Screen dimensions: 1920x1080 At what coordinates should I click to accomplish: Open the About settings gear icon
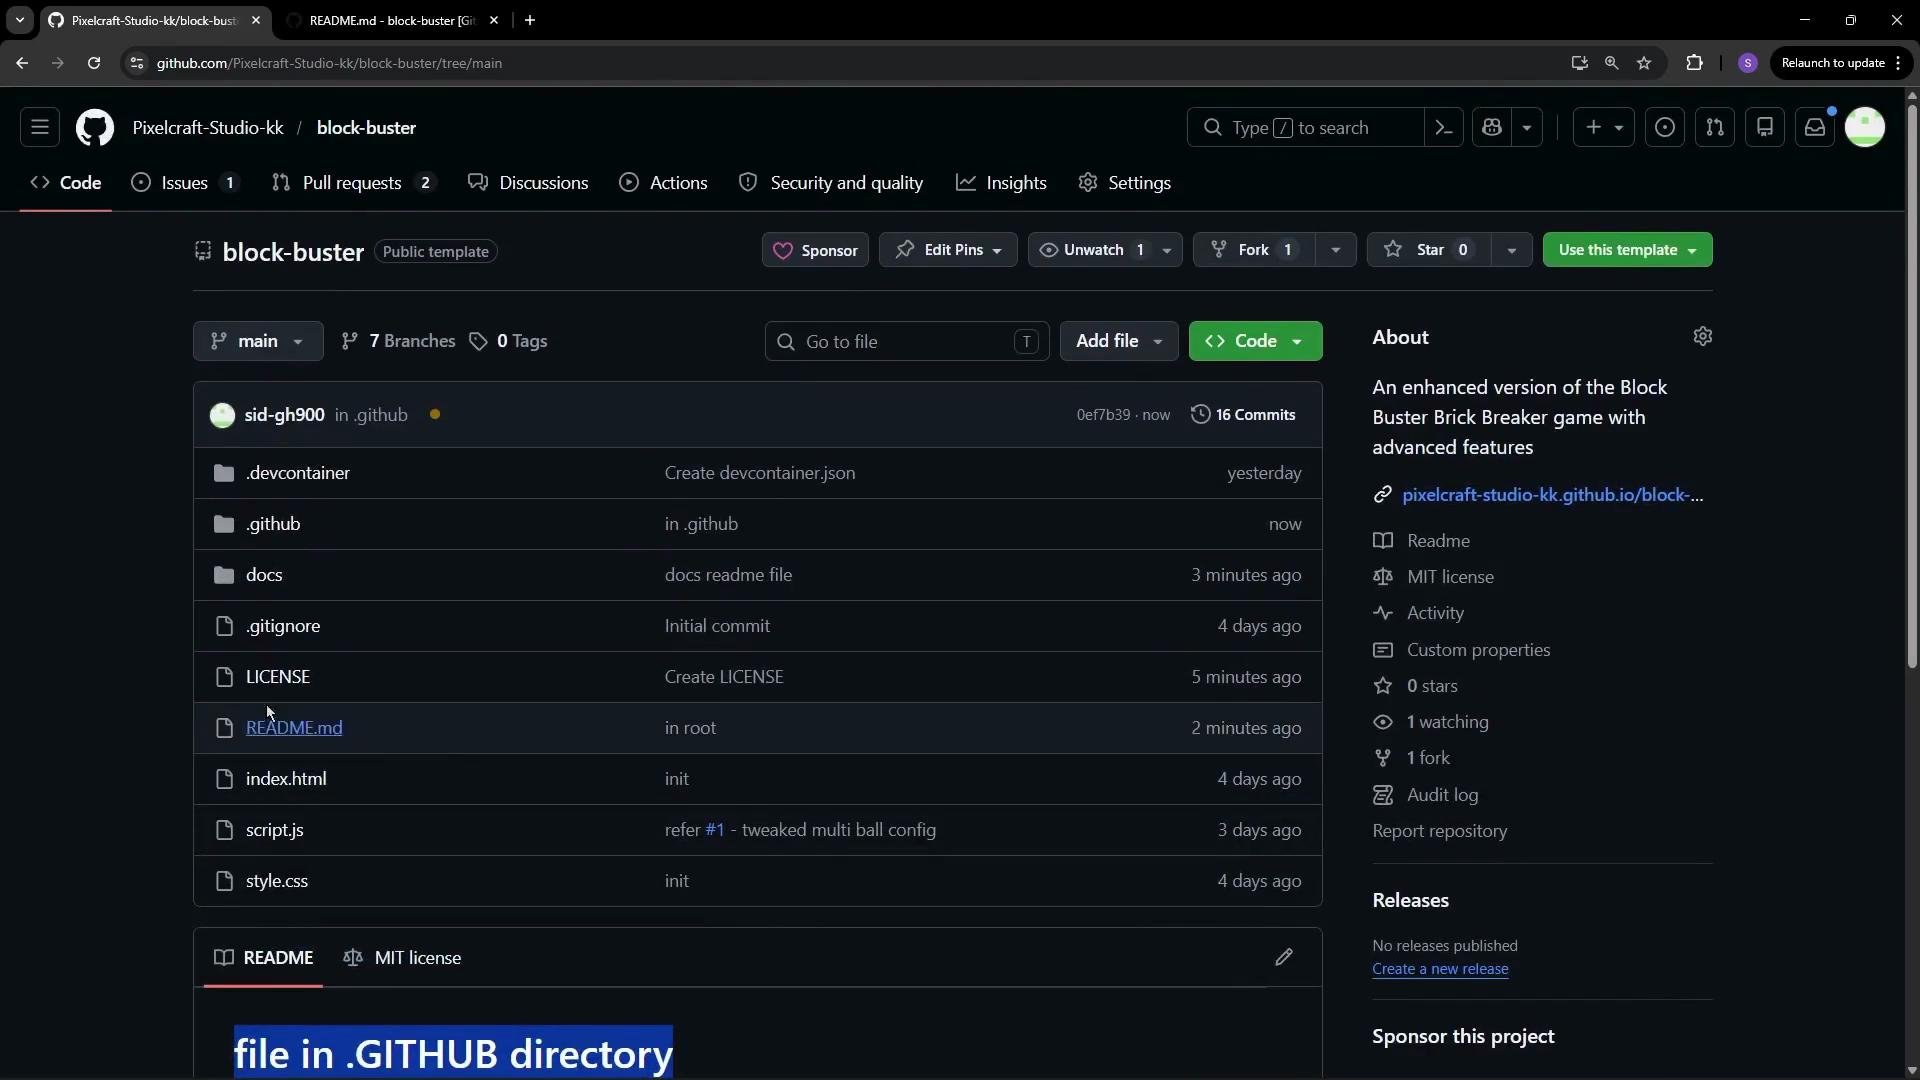tap(1703, 337)
